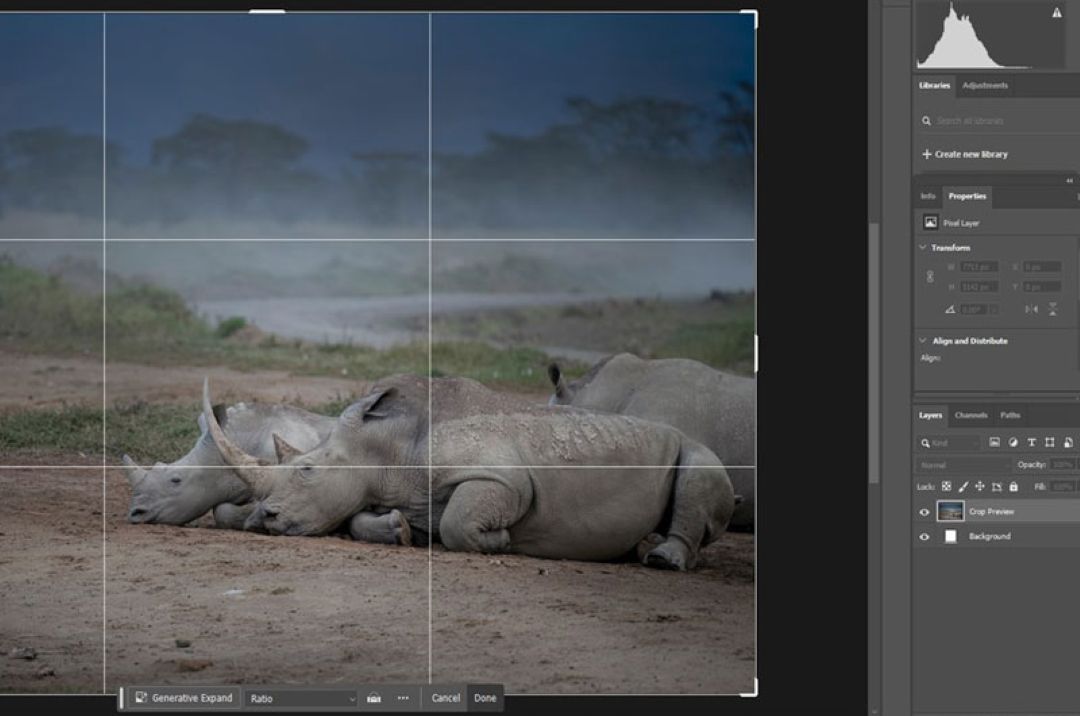The height and width of the screenshot is (716, 1080).
Task: Click the lock image pixels brush icon
Action: (x=963, y=487)
